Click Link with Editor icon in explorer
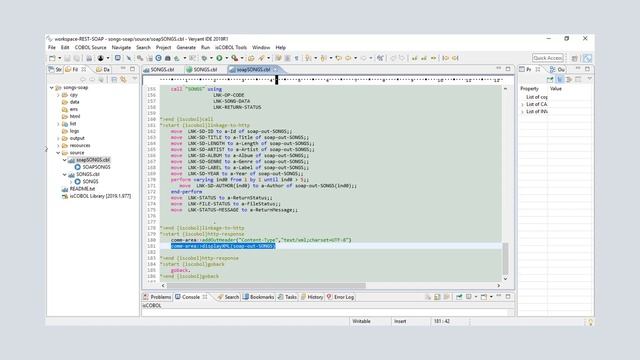Screen dimensions: 640x360 coord(123,80)
